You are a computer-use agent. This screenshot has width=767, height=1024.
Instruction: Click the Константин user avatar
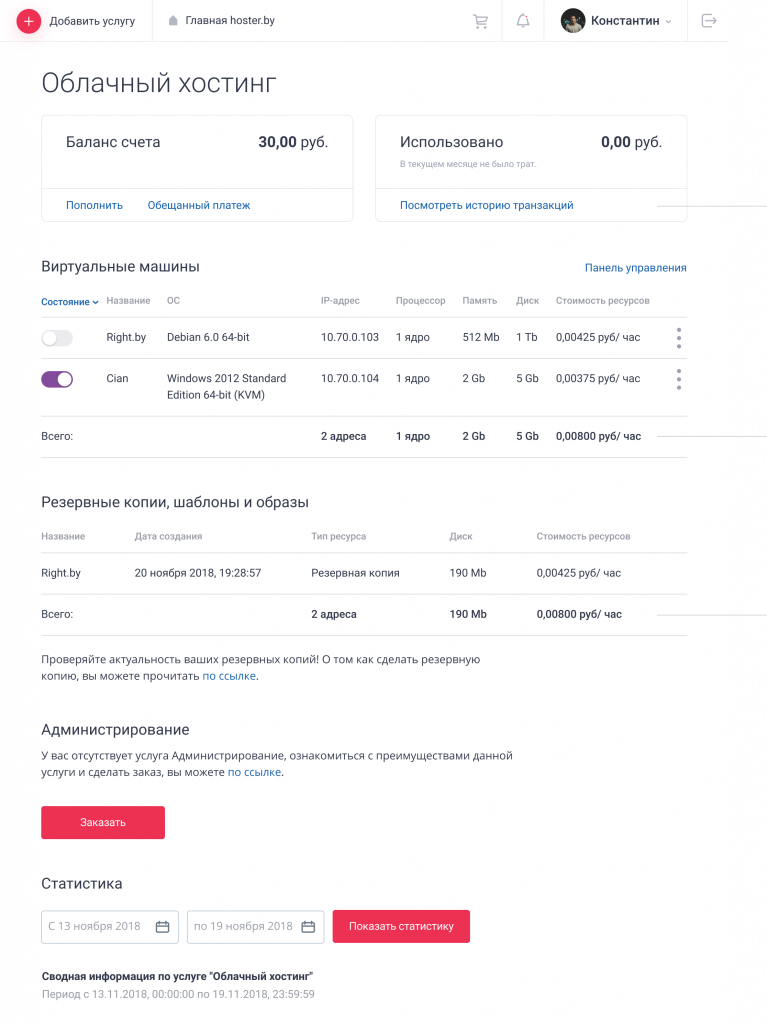(573, 21)
